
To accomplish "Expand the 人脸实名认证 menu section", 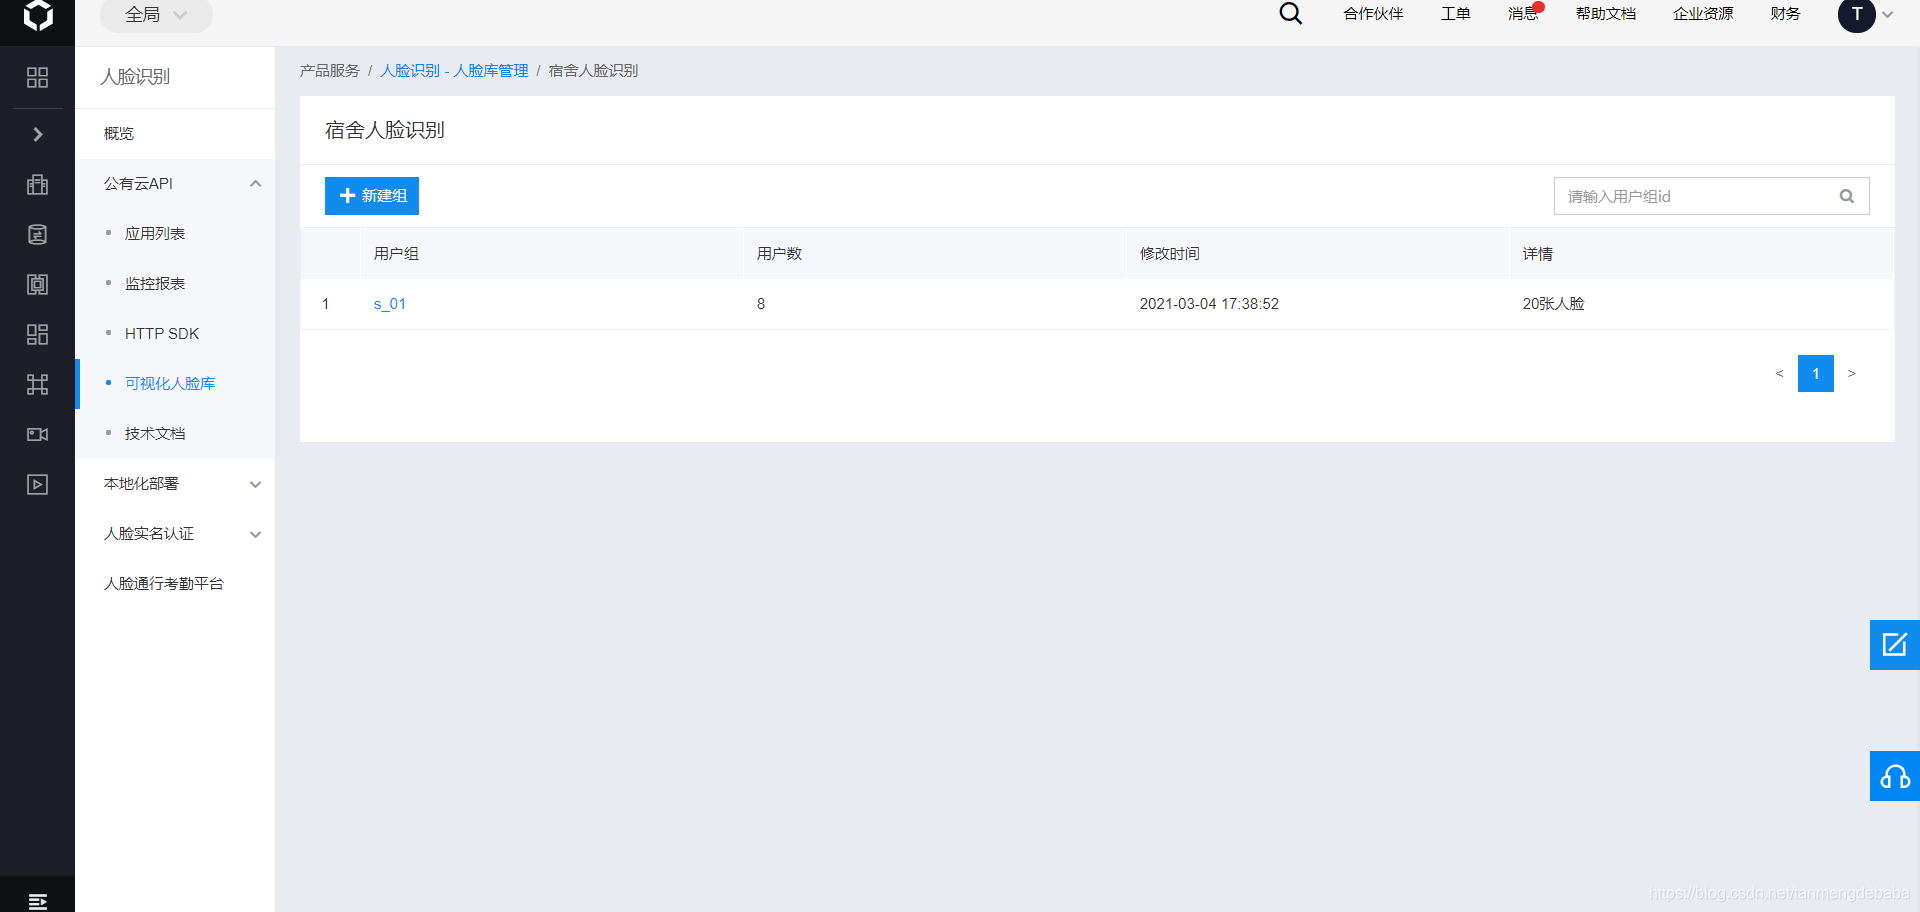I will click(255, 534).
